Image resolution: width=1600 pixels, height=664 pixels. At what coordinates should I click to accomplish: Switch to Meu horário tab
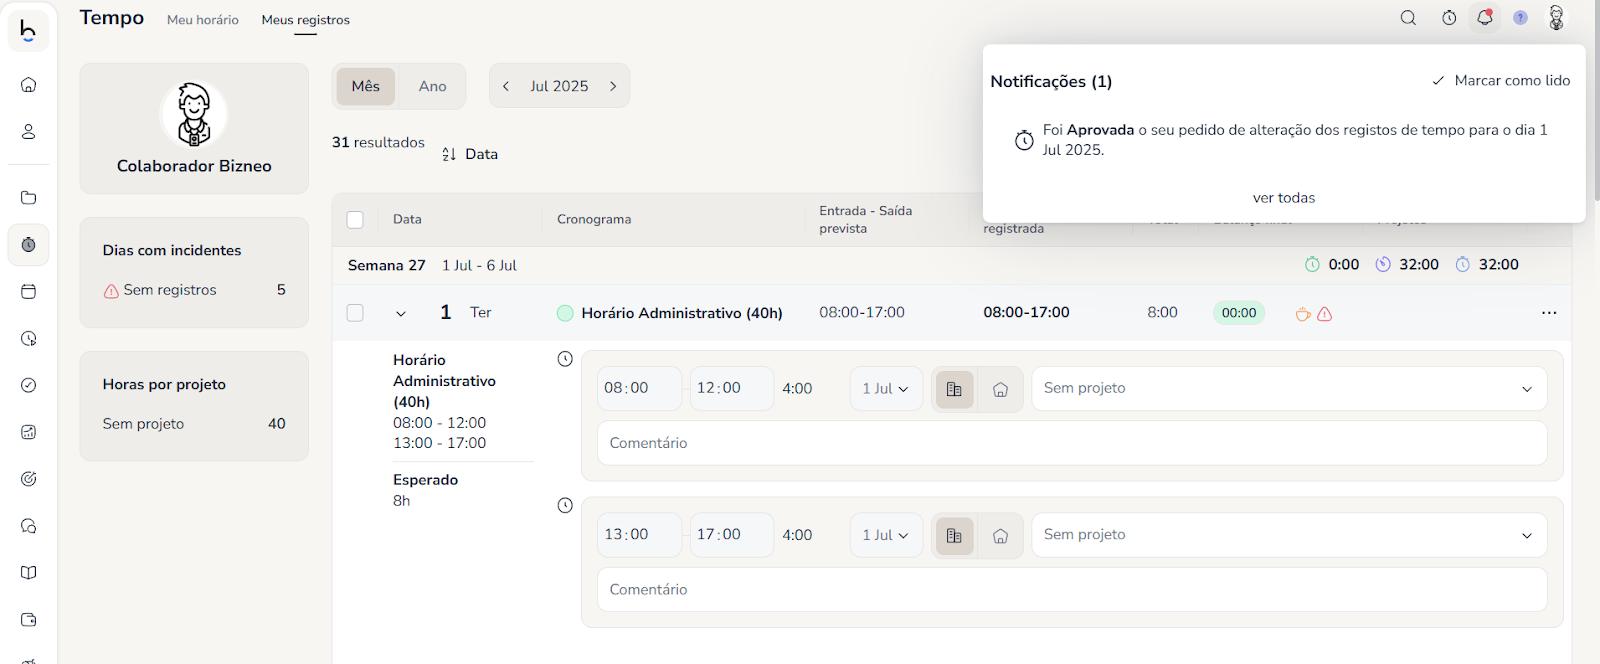click(x=203, y=20)
